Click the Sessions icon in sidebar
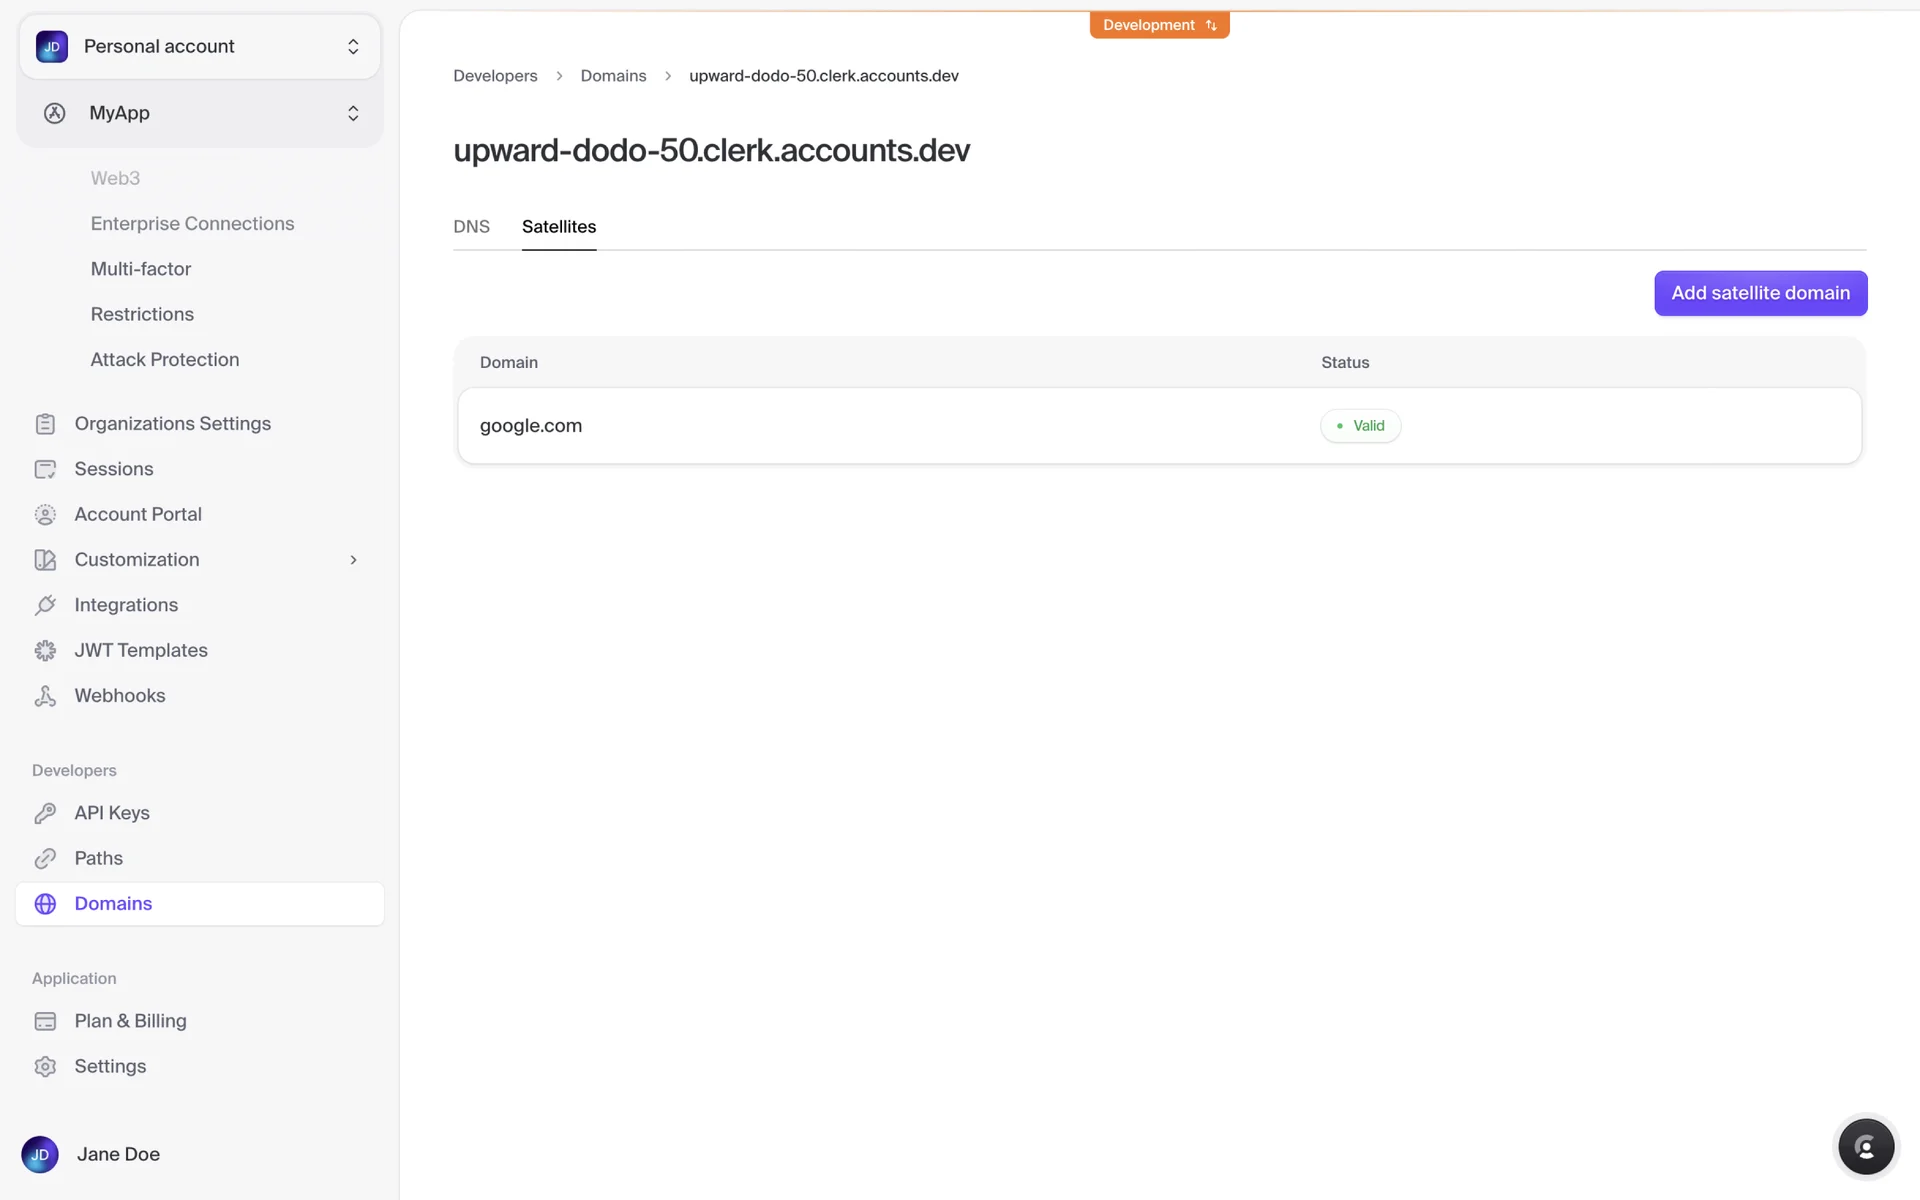 click(x=45, y=469)
